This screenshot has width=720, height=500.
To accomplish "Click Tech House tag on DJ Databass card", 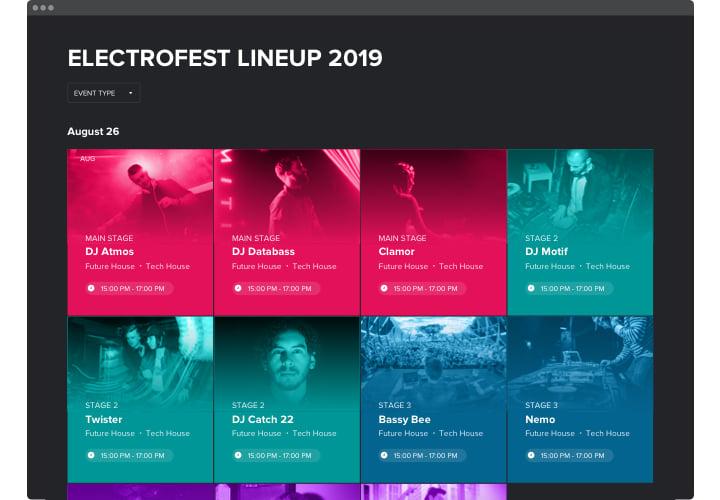I will [x=314, y=266].
